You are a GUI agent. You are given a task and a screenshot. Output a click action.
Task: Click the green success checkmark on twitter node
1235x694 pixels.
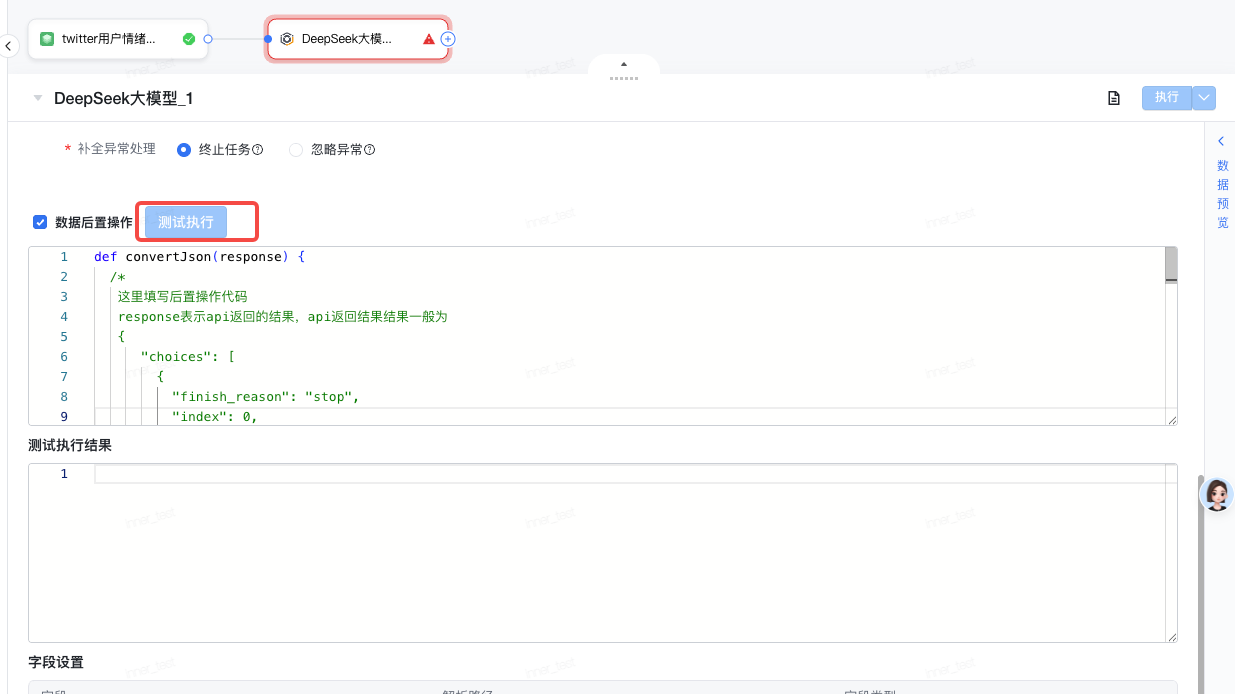click(x=189, y=39)
